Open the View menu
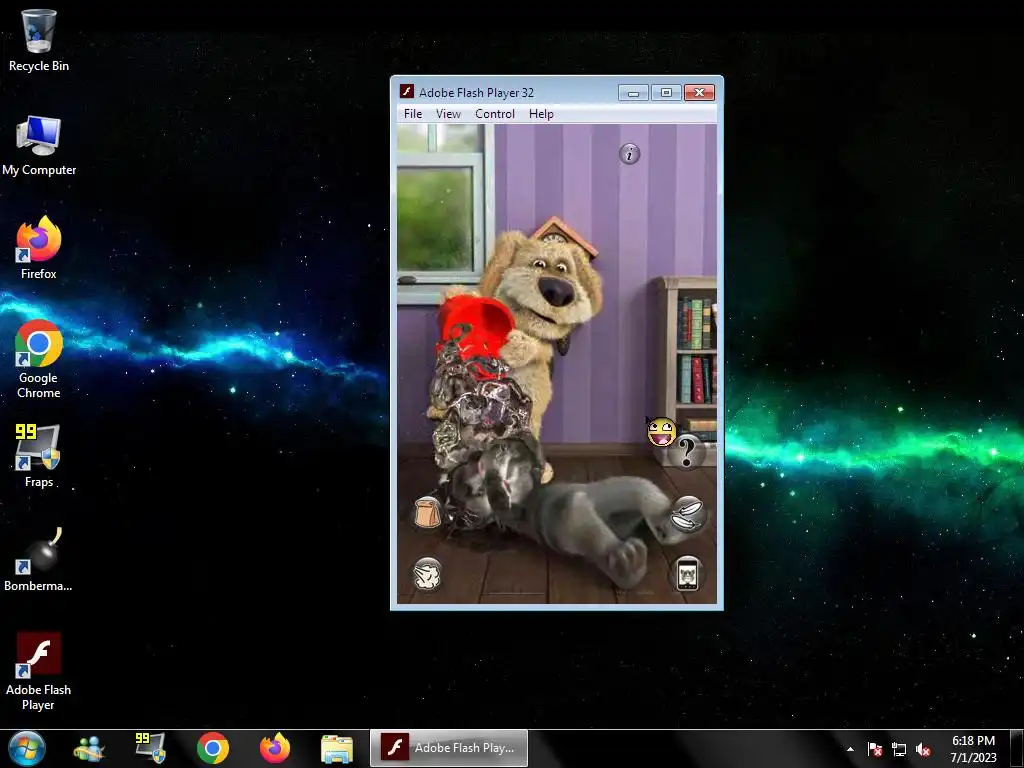 (x=448, y=114)
